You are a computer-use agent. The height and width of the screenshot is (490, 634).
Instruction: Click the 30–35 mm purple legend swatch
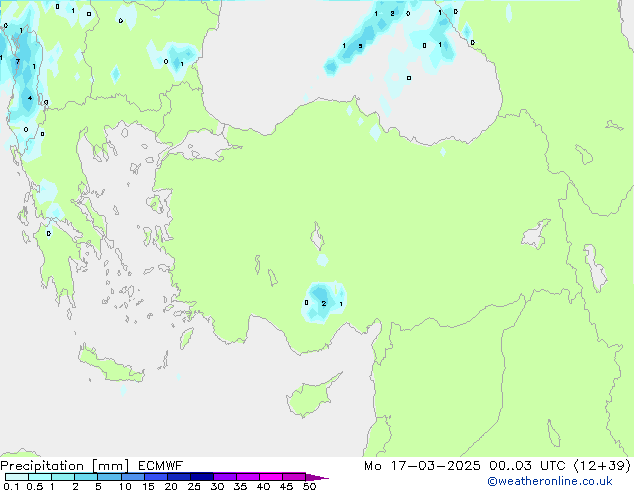(x=224, y=477)
